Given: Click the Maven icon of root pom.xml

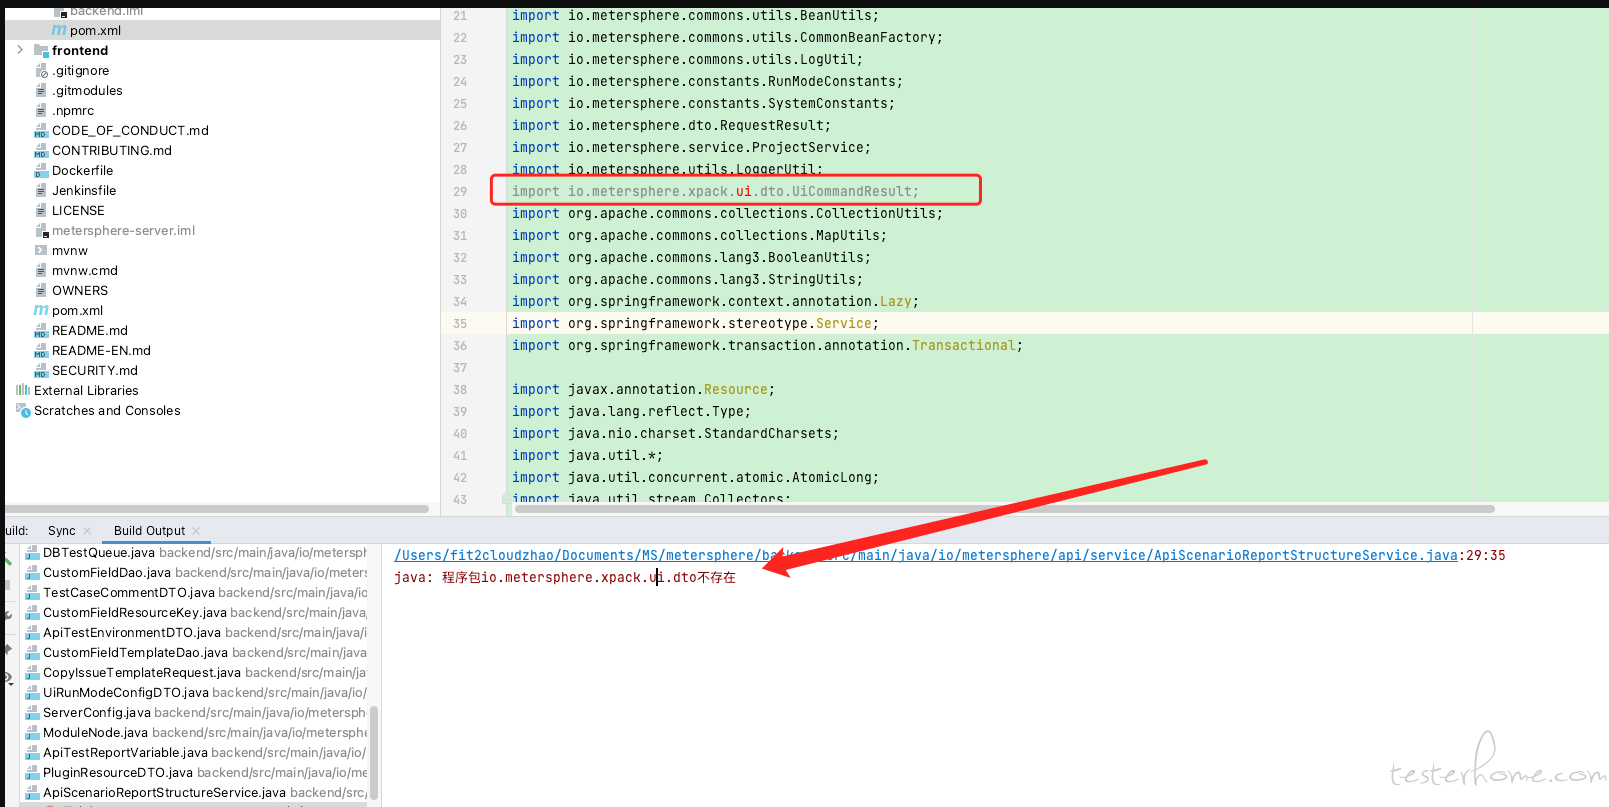Looking at the screenshot, I should pyautogui.click(x=41, y=310).
